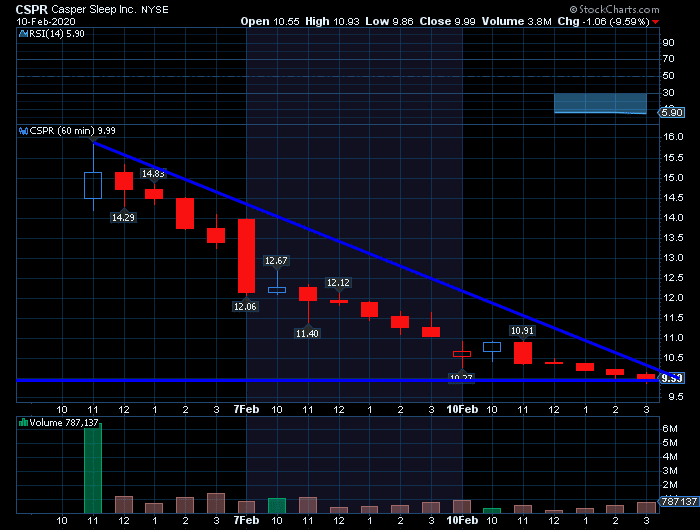Click the 11.40 price callout
Screen dimensions: 700x530
(x=307, y=333)
